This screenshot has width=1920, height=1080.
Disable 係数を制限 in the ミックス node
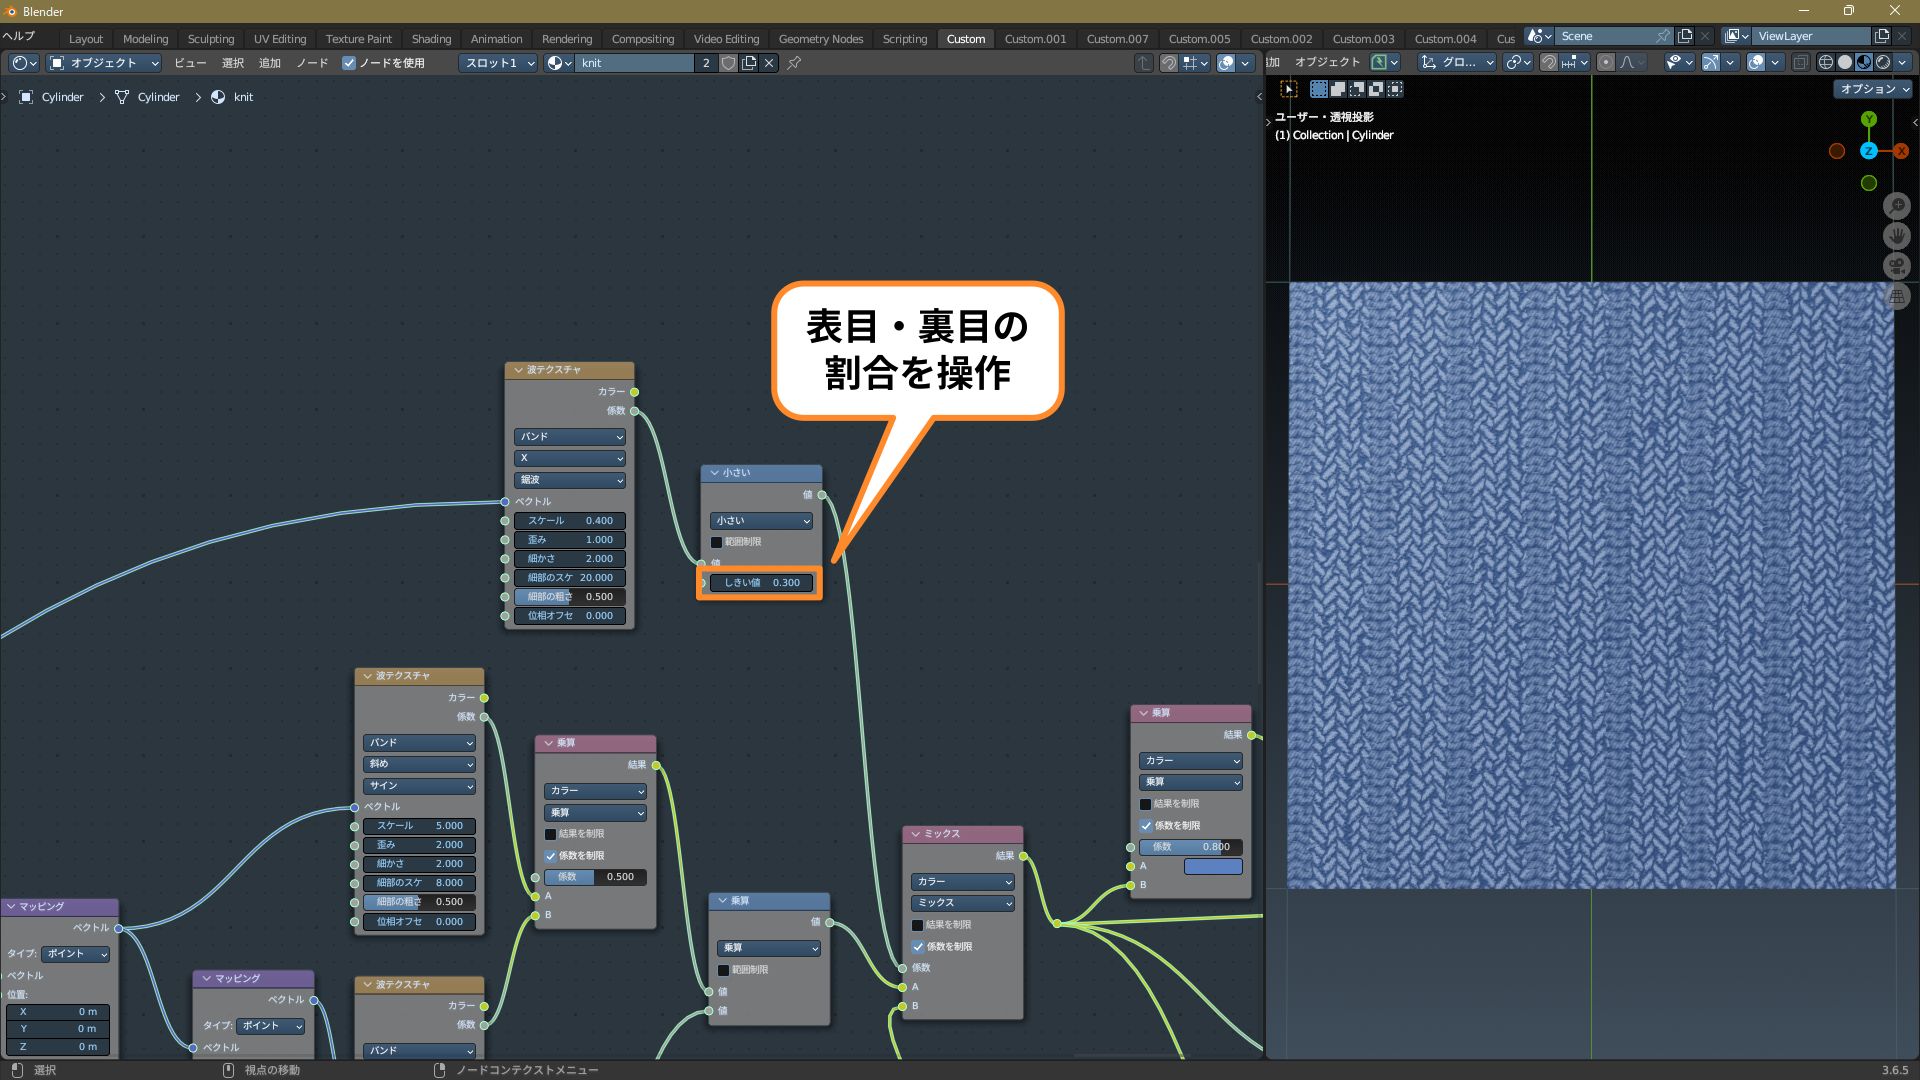[918, 946]
